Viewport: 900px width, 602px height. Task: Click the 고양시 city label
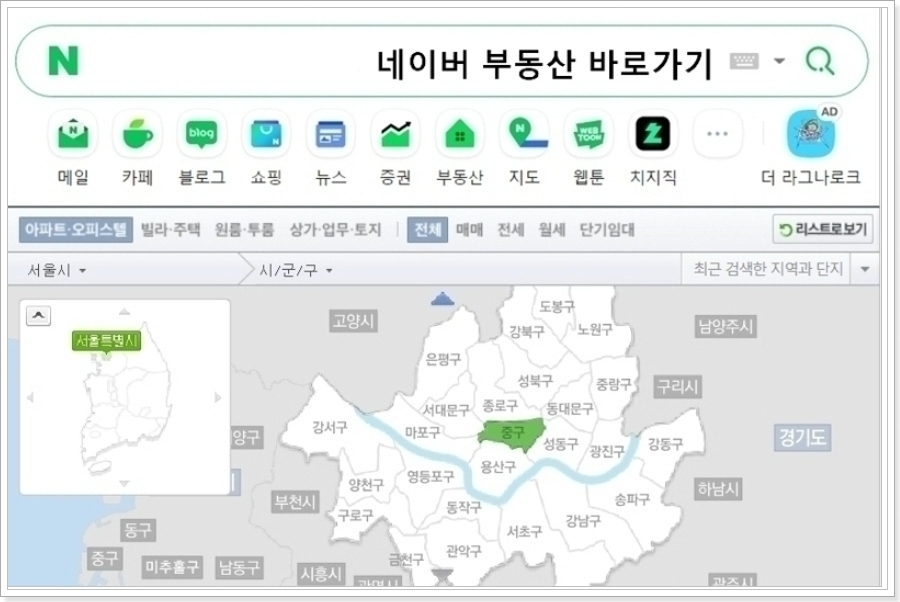354,321
